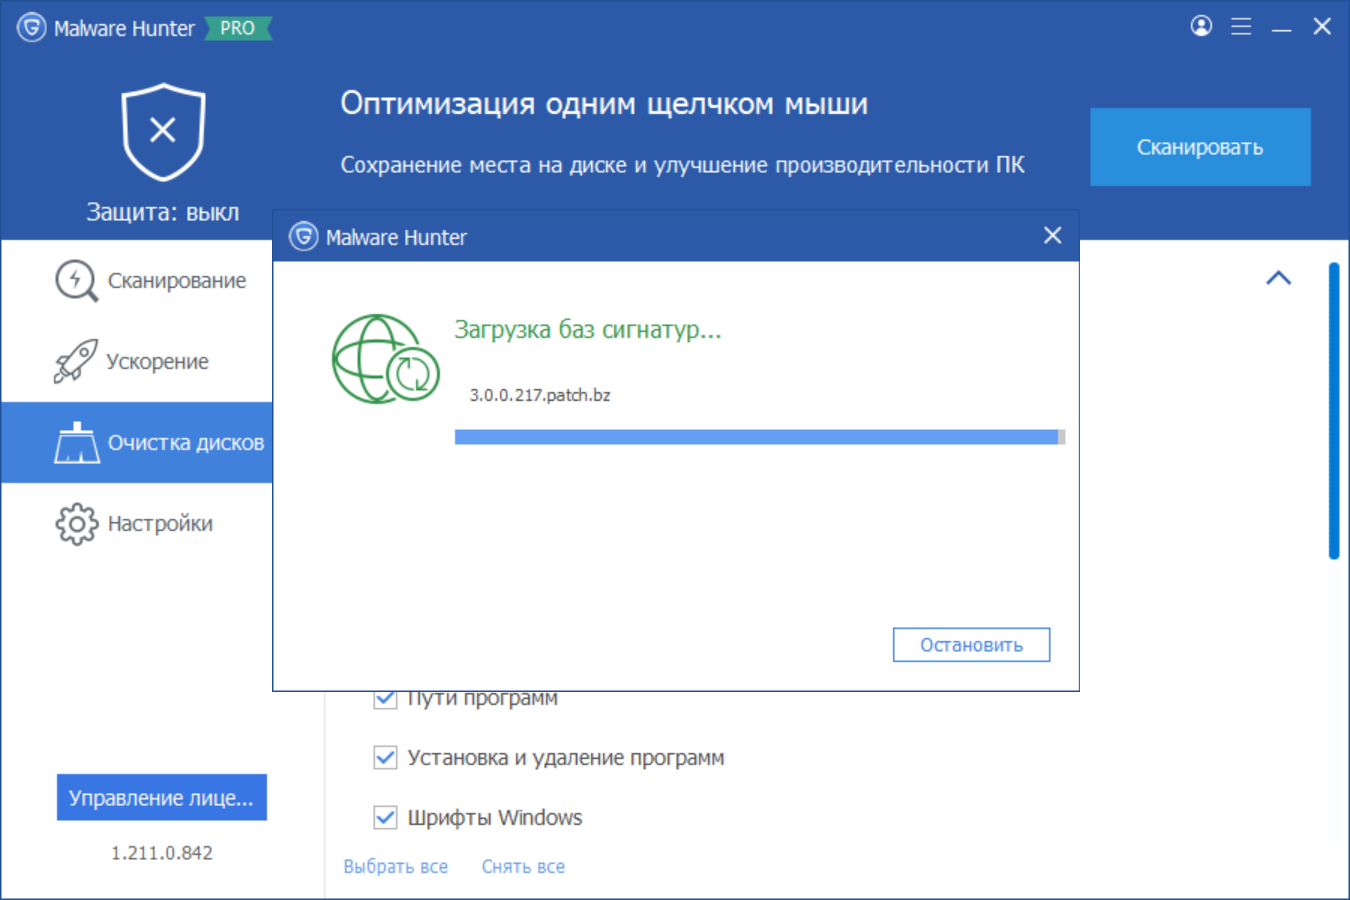Uncheck the Пути программ checkbox
The image size is (1350, 900).
[x=385, y=699]
